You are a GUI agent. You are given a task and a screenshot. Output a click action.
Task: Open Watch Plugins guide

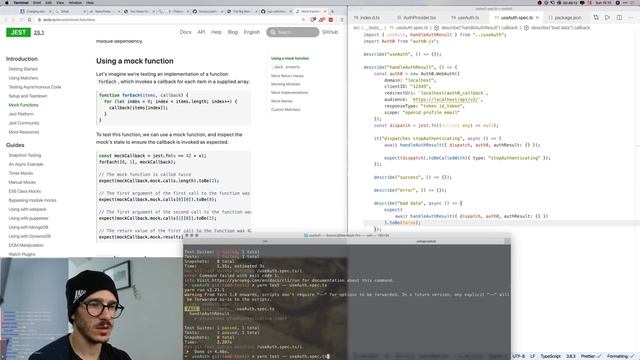coord(22,254)
